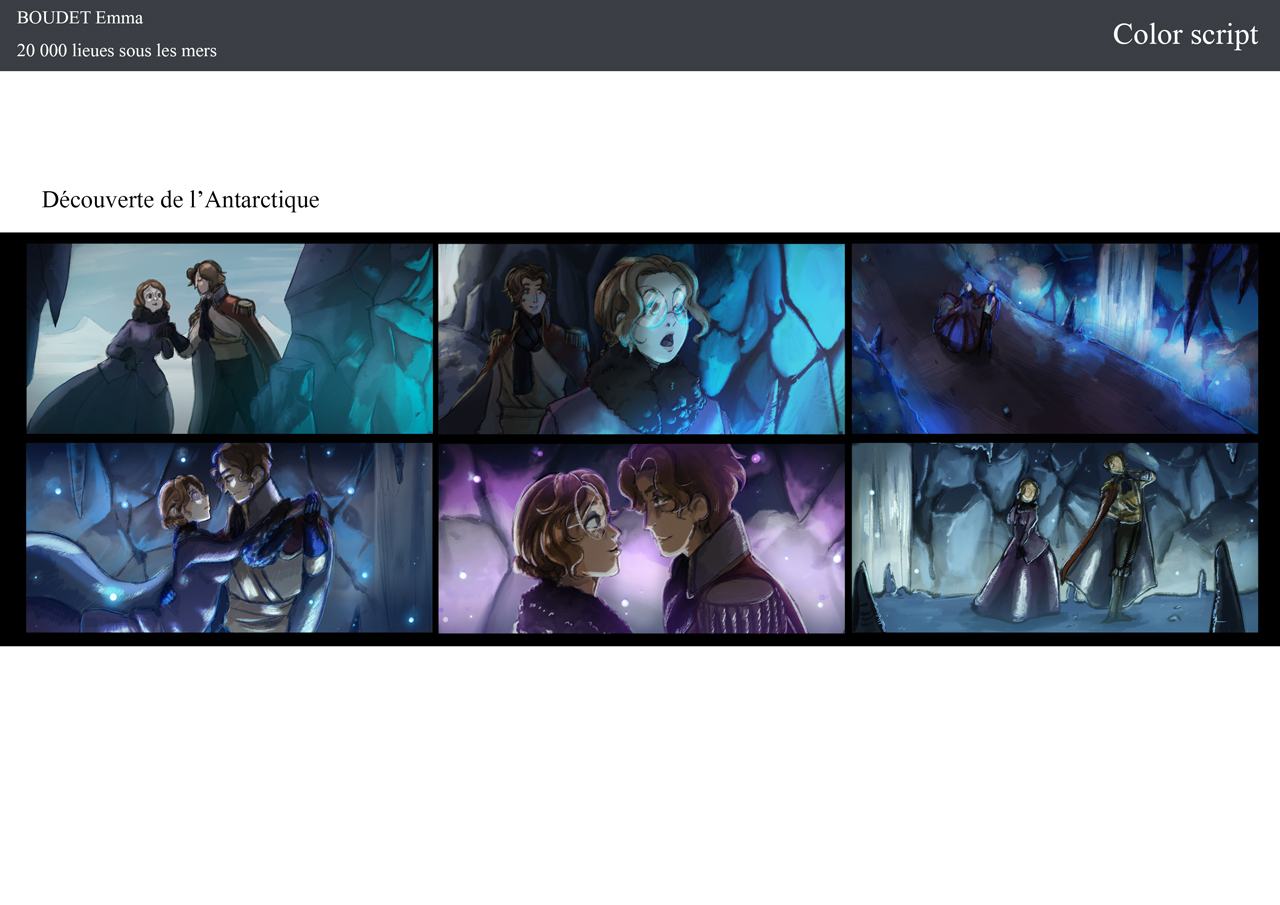Screen dimensions: 1280x905
Task: Click the 'BOUDET Emma' author name
Action: pos(80,18)
